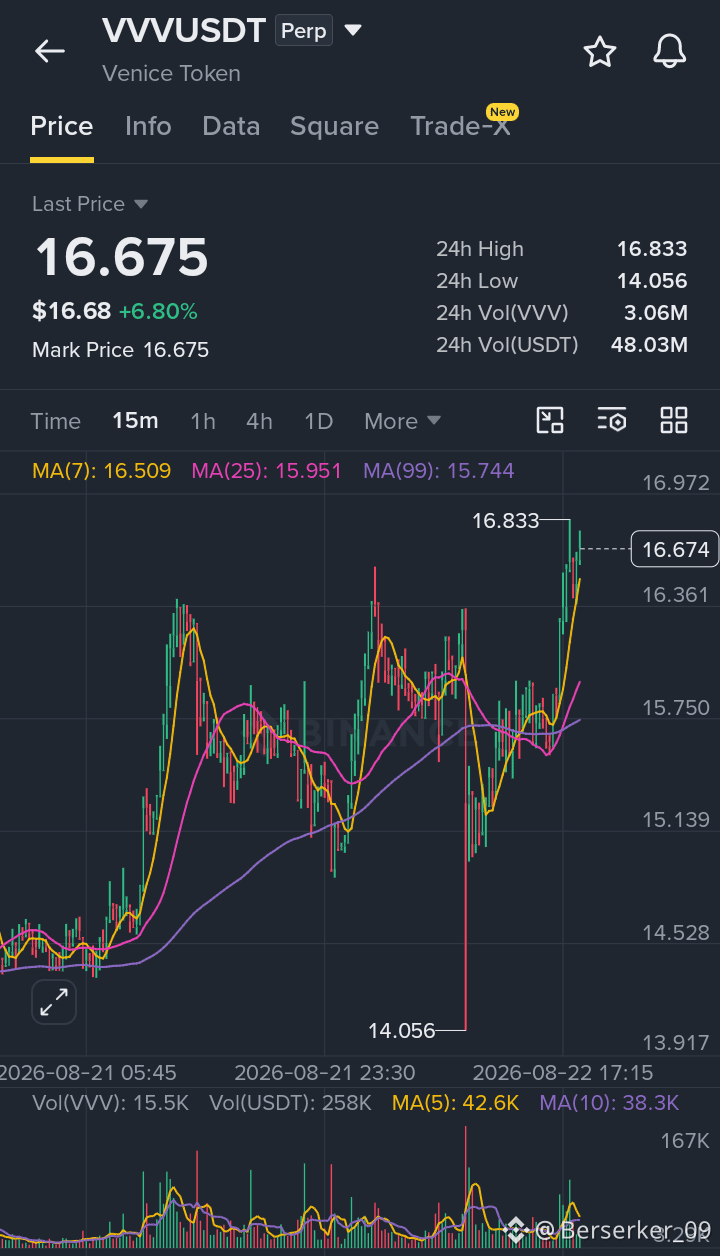Viewport: 720px width, 1256px height.
Task: Tap the Perp contract badge
Action: tap(304, 31)
